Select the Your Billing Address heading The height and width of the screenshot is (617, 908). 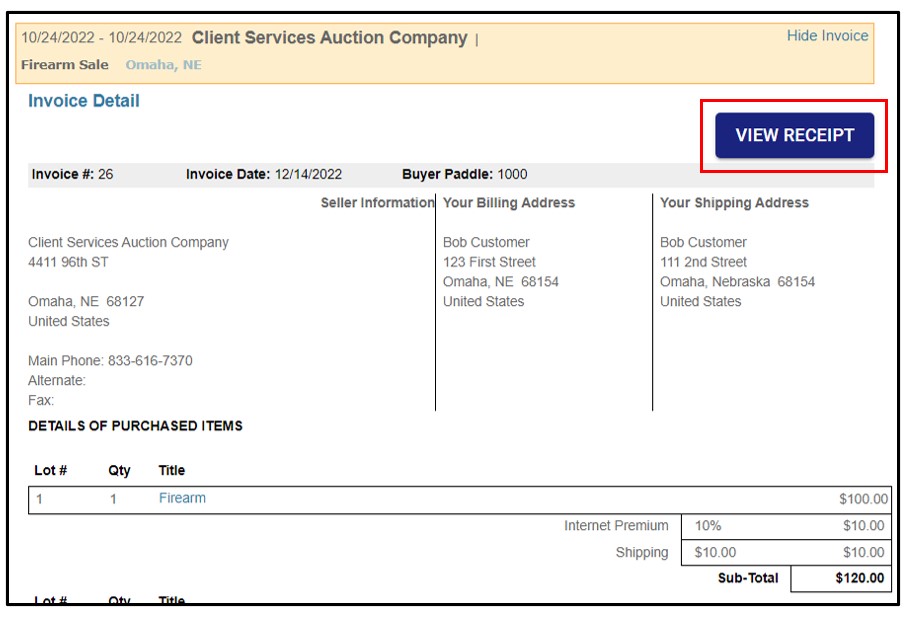pyautogui.click(x=508, y=203)
